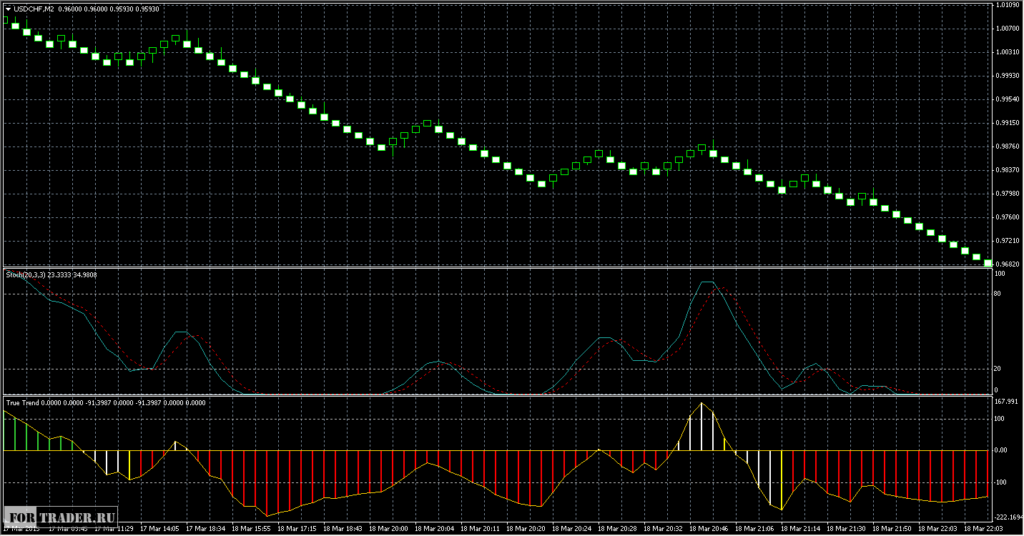The width and height of the screenshot is (1024, 536).
Task: Click the stochastic level 80 scale label
Action: click(x=998, y=294)
